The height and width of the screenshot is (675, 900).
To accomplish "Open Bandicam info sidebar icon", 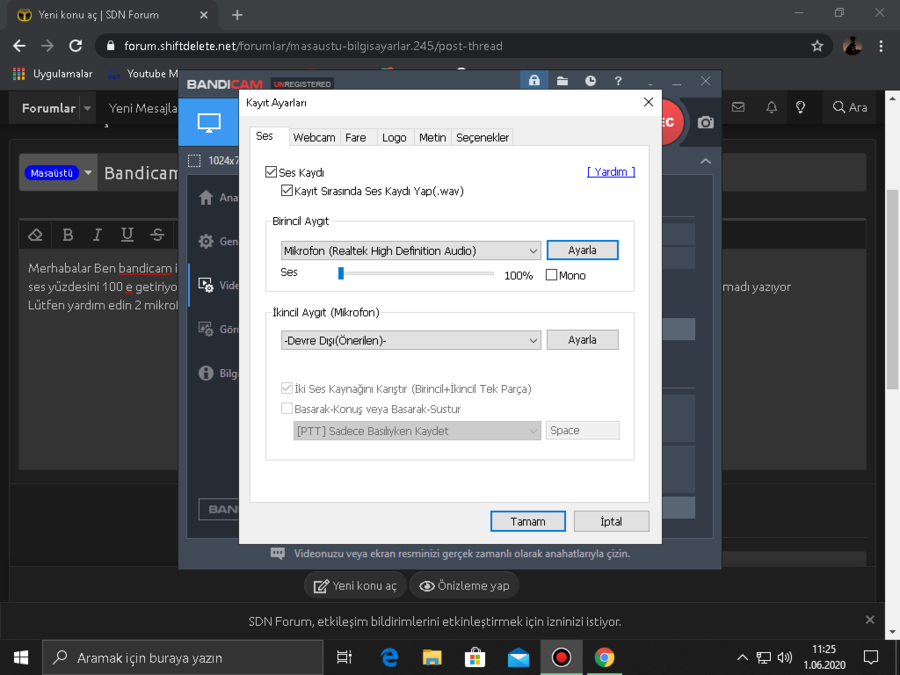I will pos(206,373).
